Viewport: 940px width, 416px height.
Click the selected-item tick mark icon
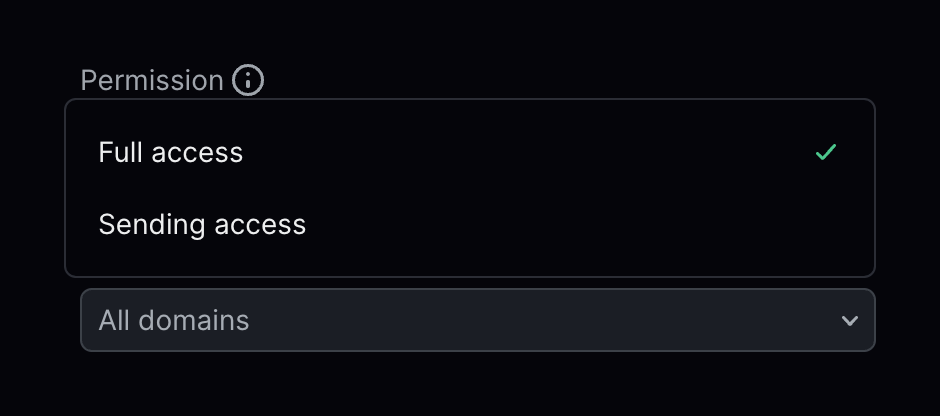[x=826, y=153]
